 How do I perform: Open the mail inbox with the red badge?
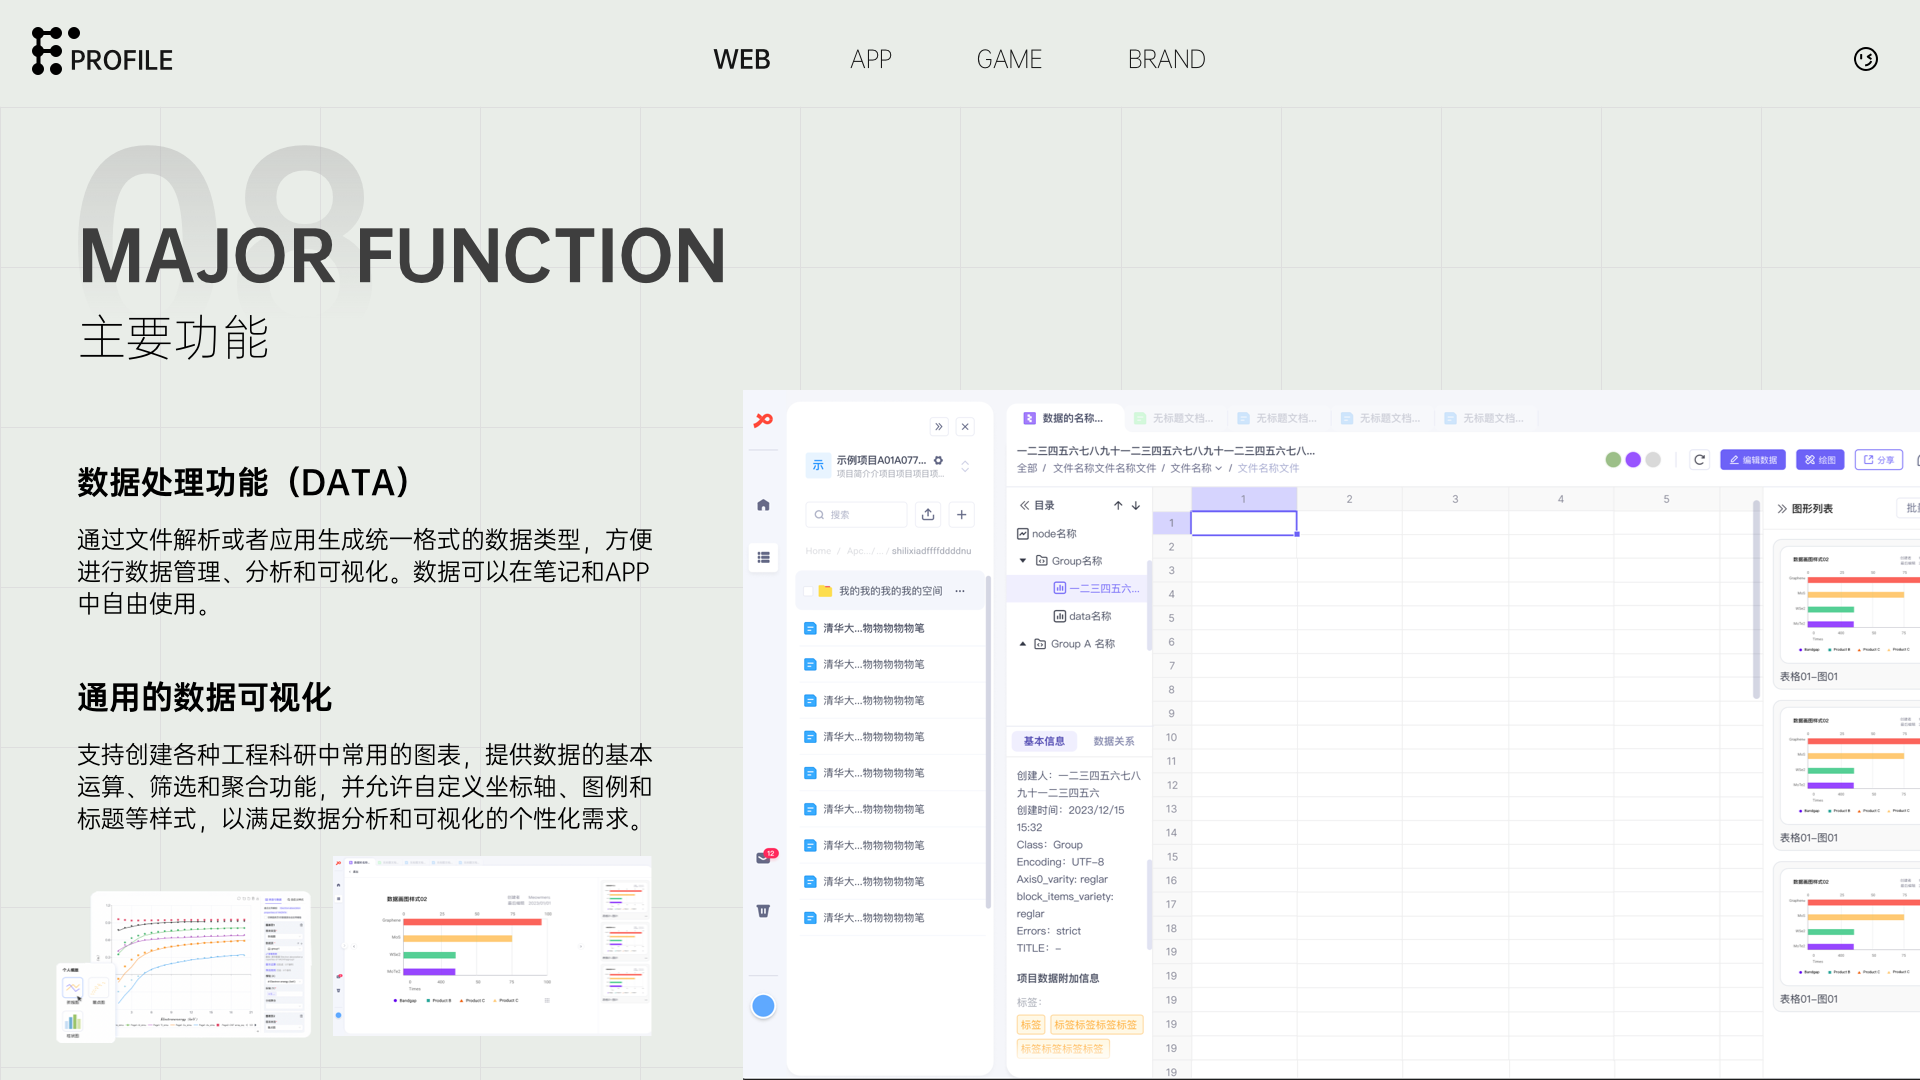764,858
